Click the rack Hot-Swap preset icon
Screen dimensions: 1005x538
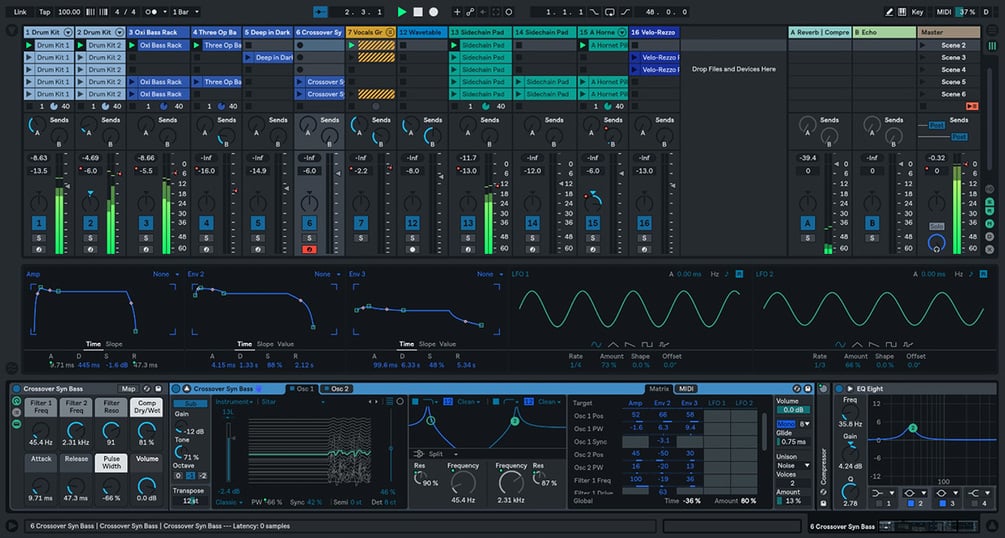pos(147,389)
